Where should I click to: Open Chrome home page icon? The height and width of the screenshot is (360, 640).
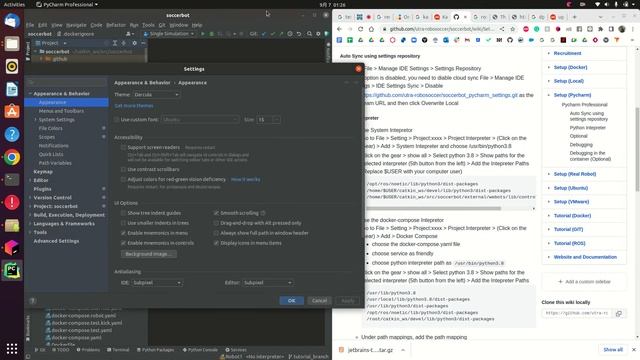click(x=371, y=29)
